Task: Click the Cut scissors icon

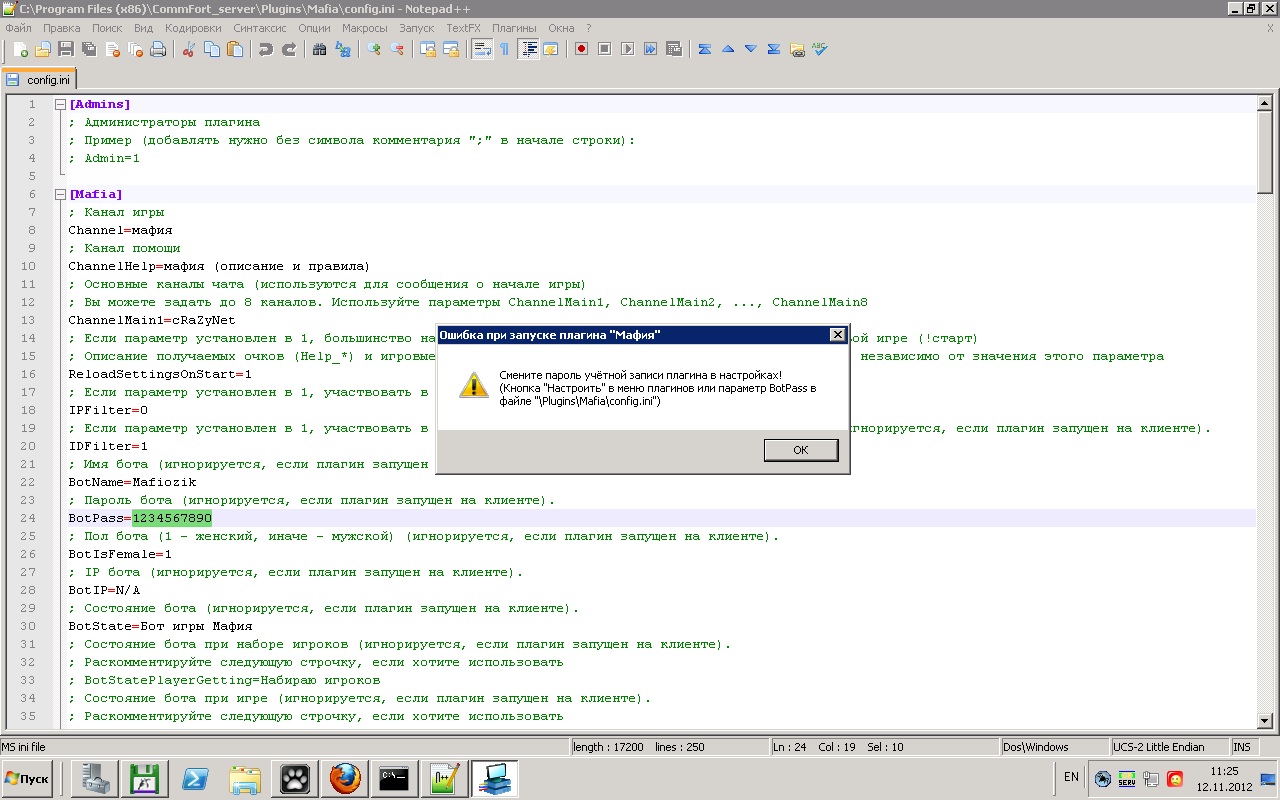Action: (187, 49)
